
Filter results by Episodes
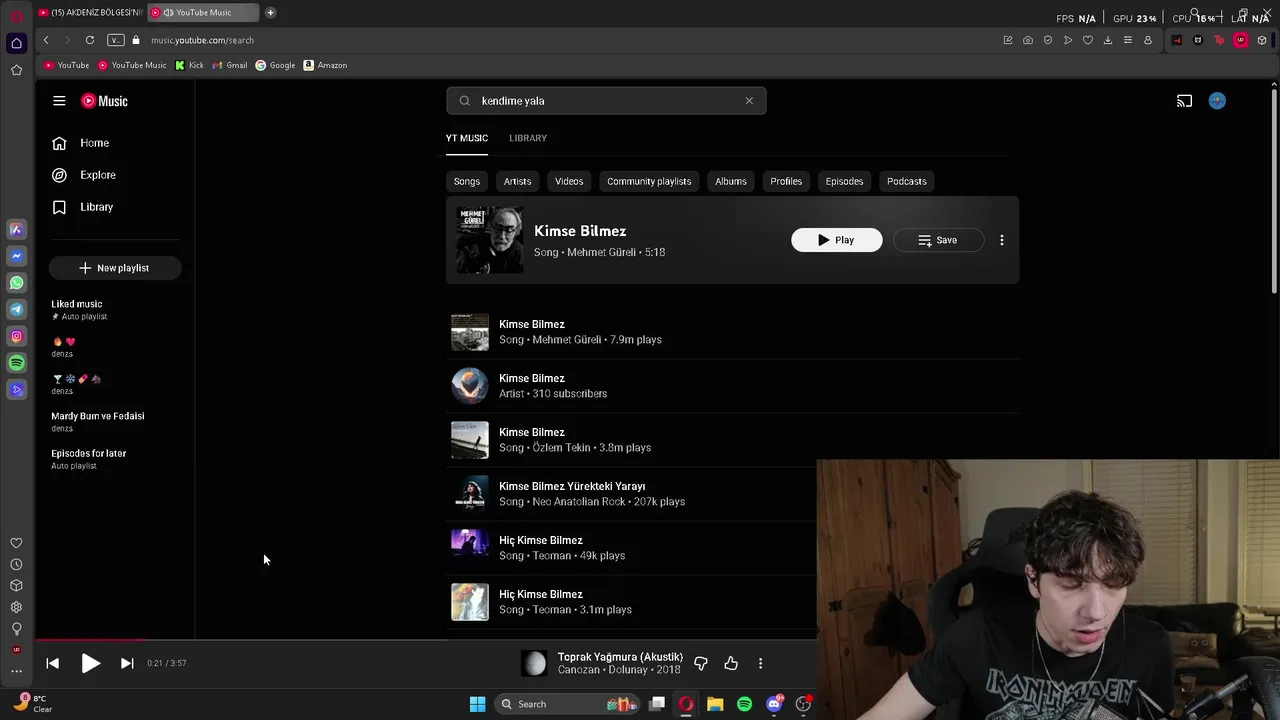(844, 181)
